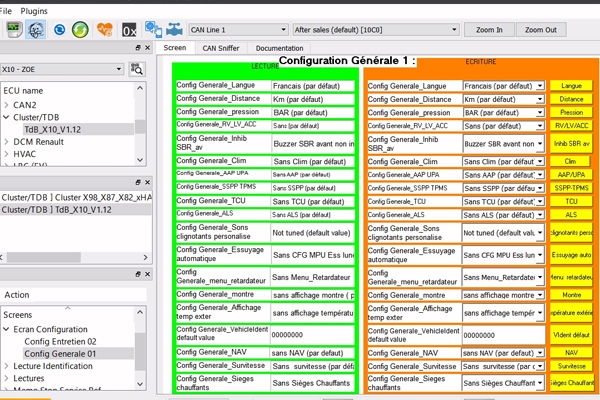Switch to the CAN Sniffer tab
This screenshot has height=400, width=600.
[x=220, y=48]
